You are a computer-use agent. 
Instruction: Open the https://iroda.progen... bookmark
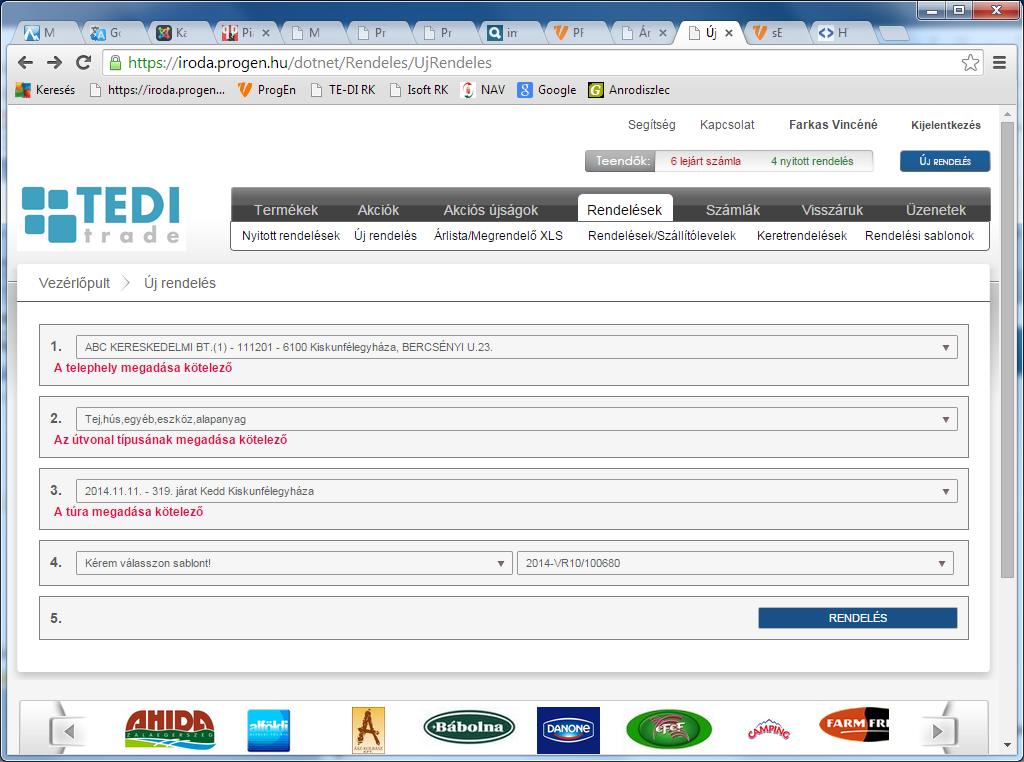(x=157, y=90)
